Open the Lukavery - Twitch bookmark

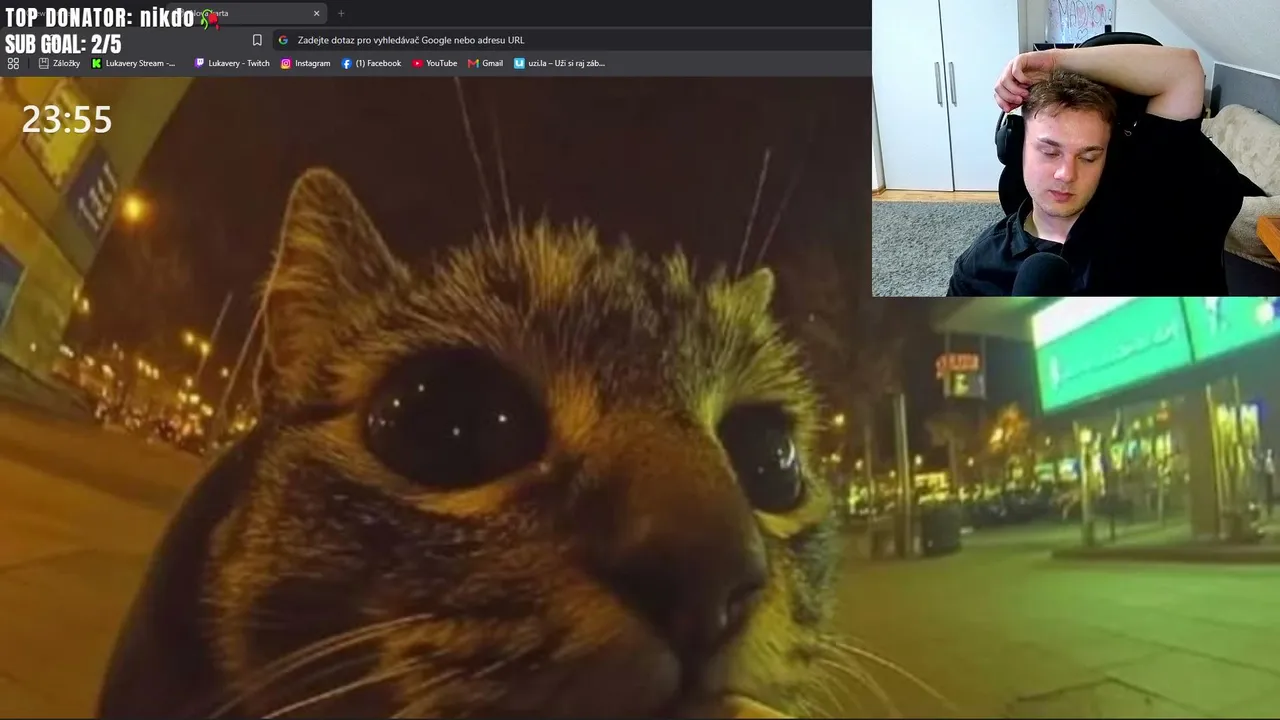pos(232,63)
